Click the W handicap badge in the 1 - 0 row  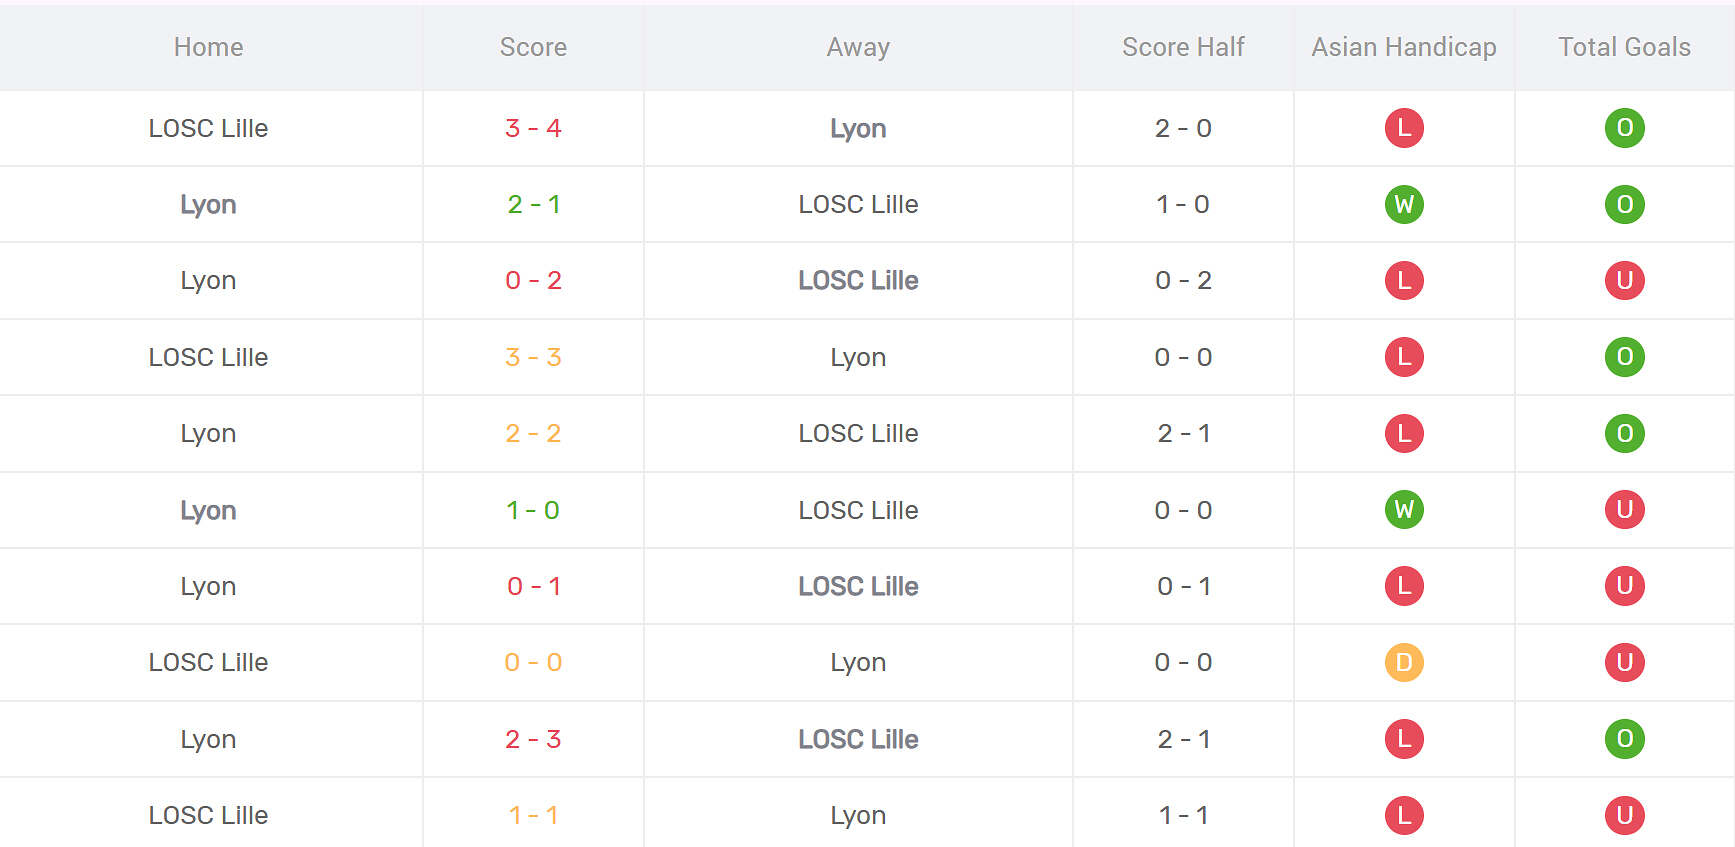click(1404, 510)
